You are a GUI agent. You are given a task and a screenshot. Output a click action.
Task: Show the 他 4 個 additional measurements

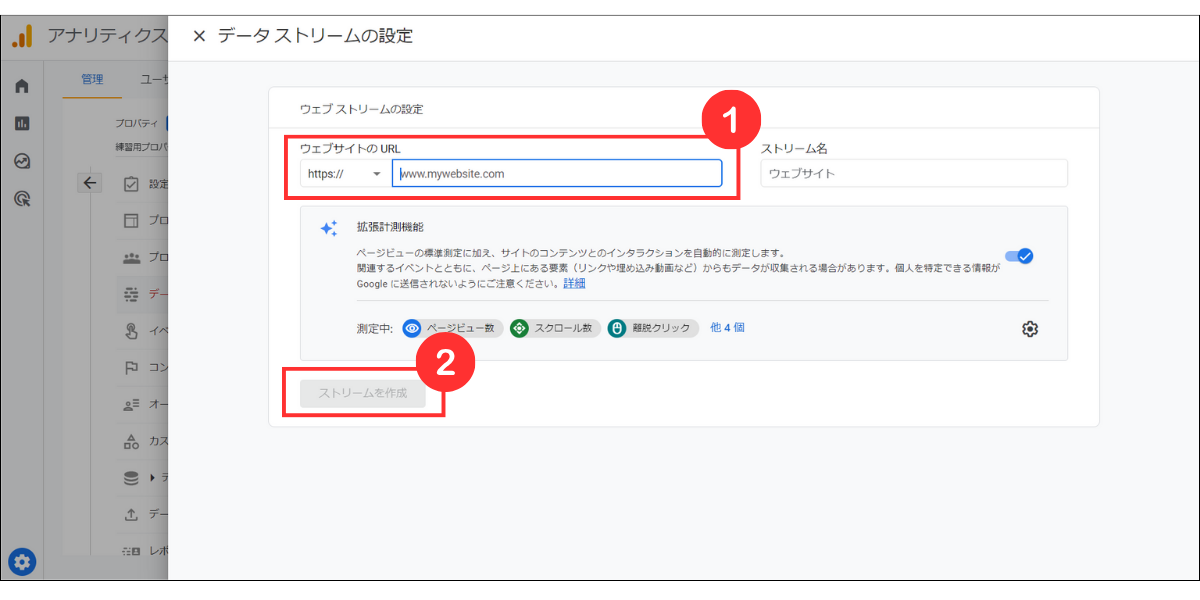727,327
